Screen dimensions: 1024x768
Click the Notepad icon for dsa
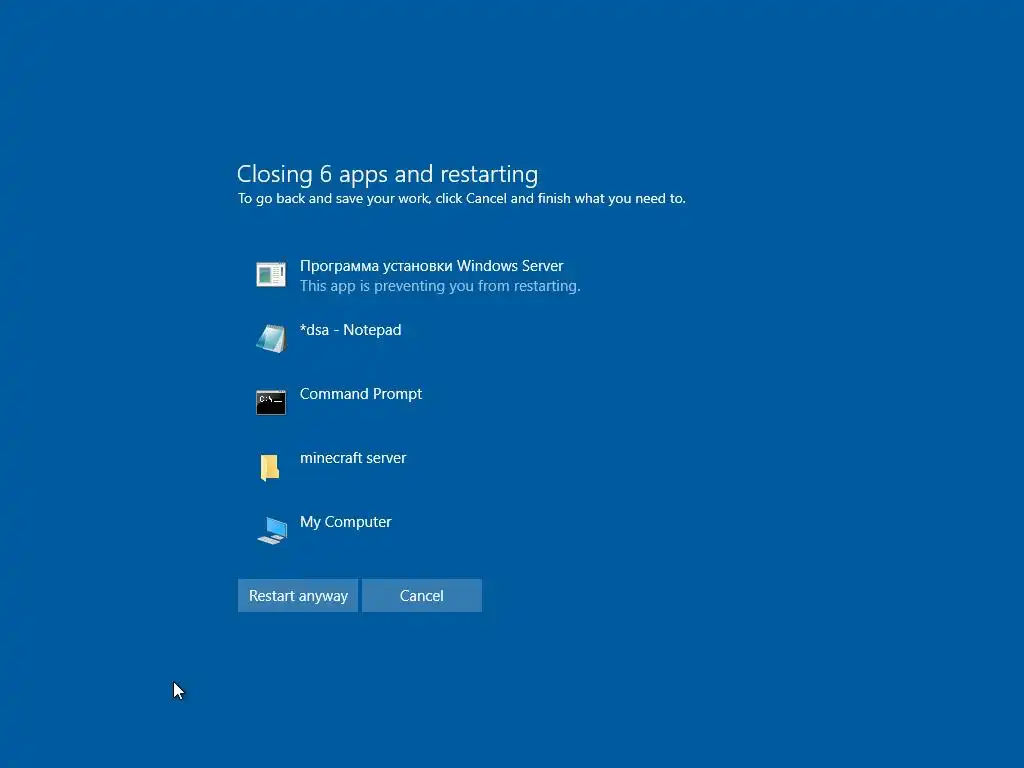point(271,338)
